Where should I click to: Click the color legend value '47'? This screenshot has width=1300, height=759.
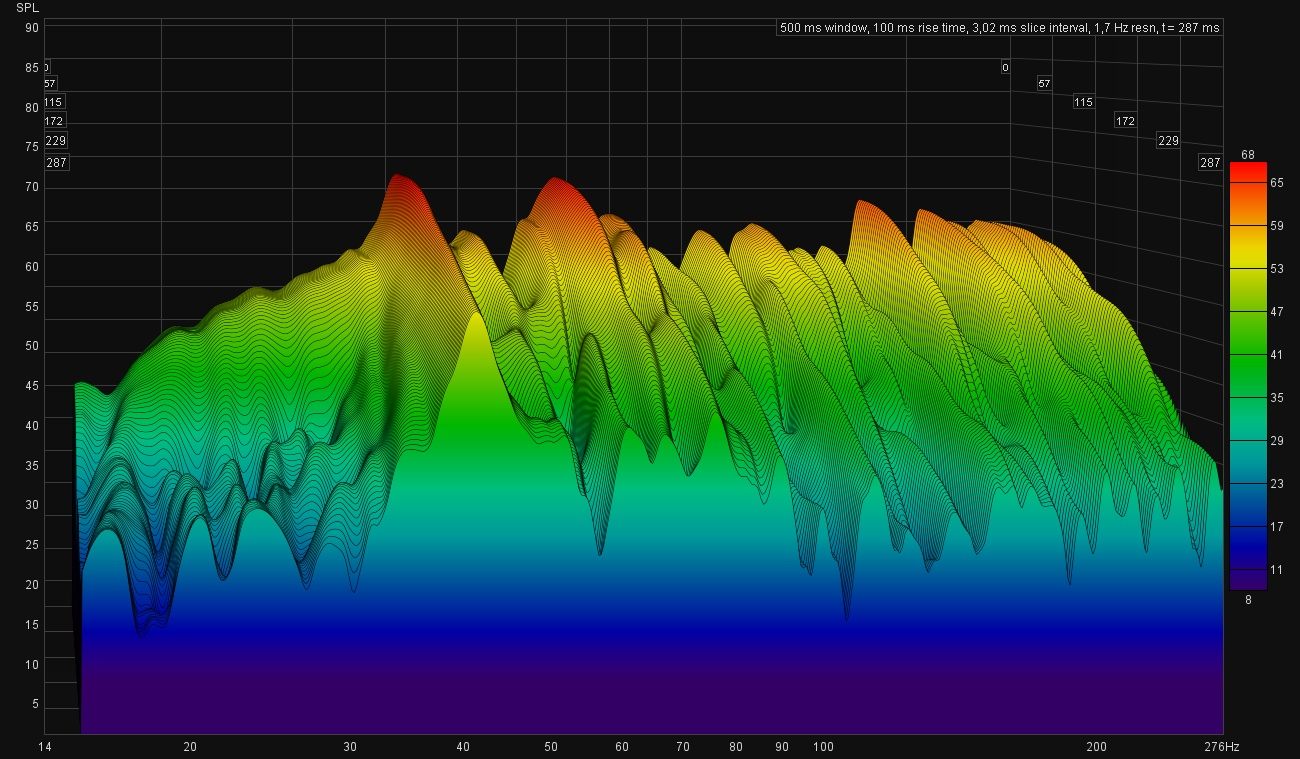click(x=1276, y=312)
